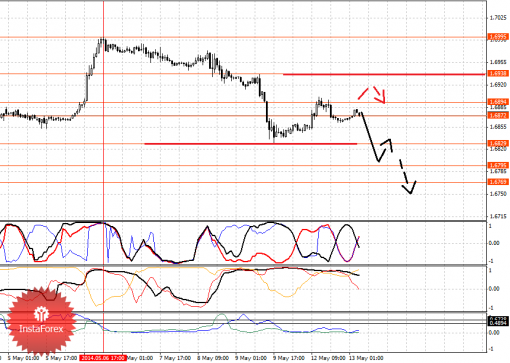Click the 8 May 09:00 time label
This screenshot has height=363, width=510.
tap(213, 358)
